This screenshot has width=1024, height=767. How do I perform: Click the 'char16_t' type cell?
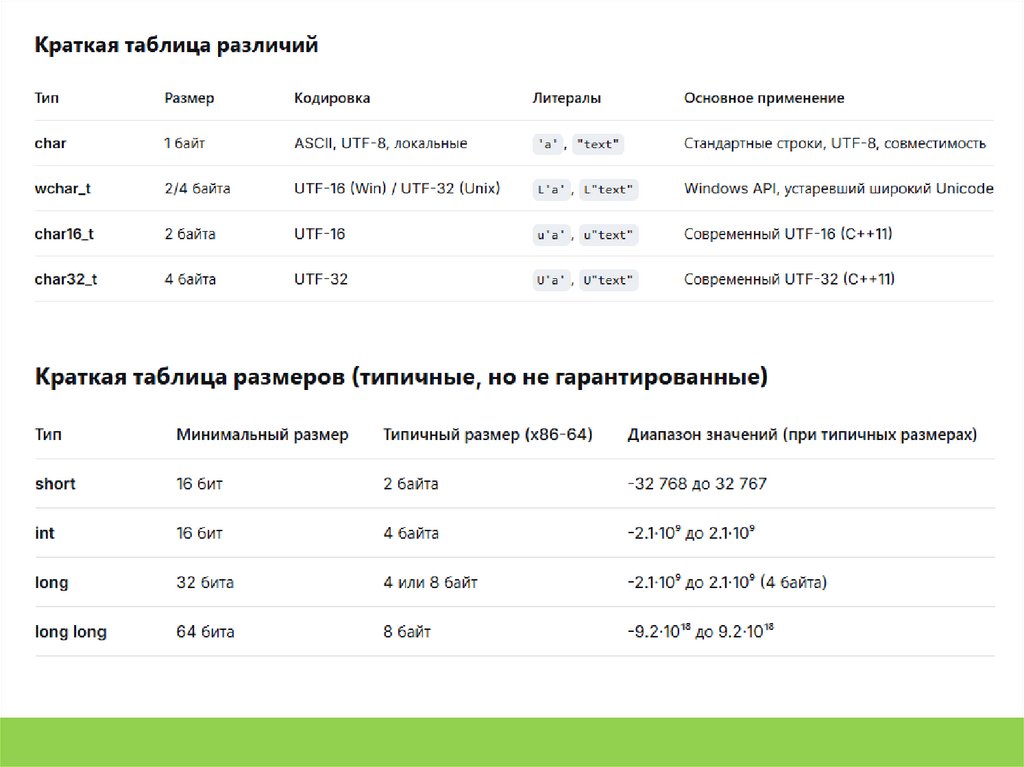pyautogui.click(x=64, y=234)
